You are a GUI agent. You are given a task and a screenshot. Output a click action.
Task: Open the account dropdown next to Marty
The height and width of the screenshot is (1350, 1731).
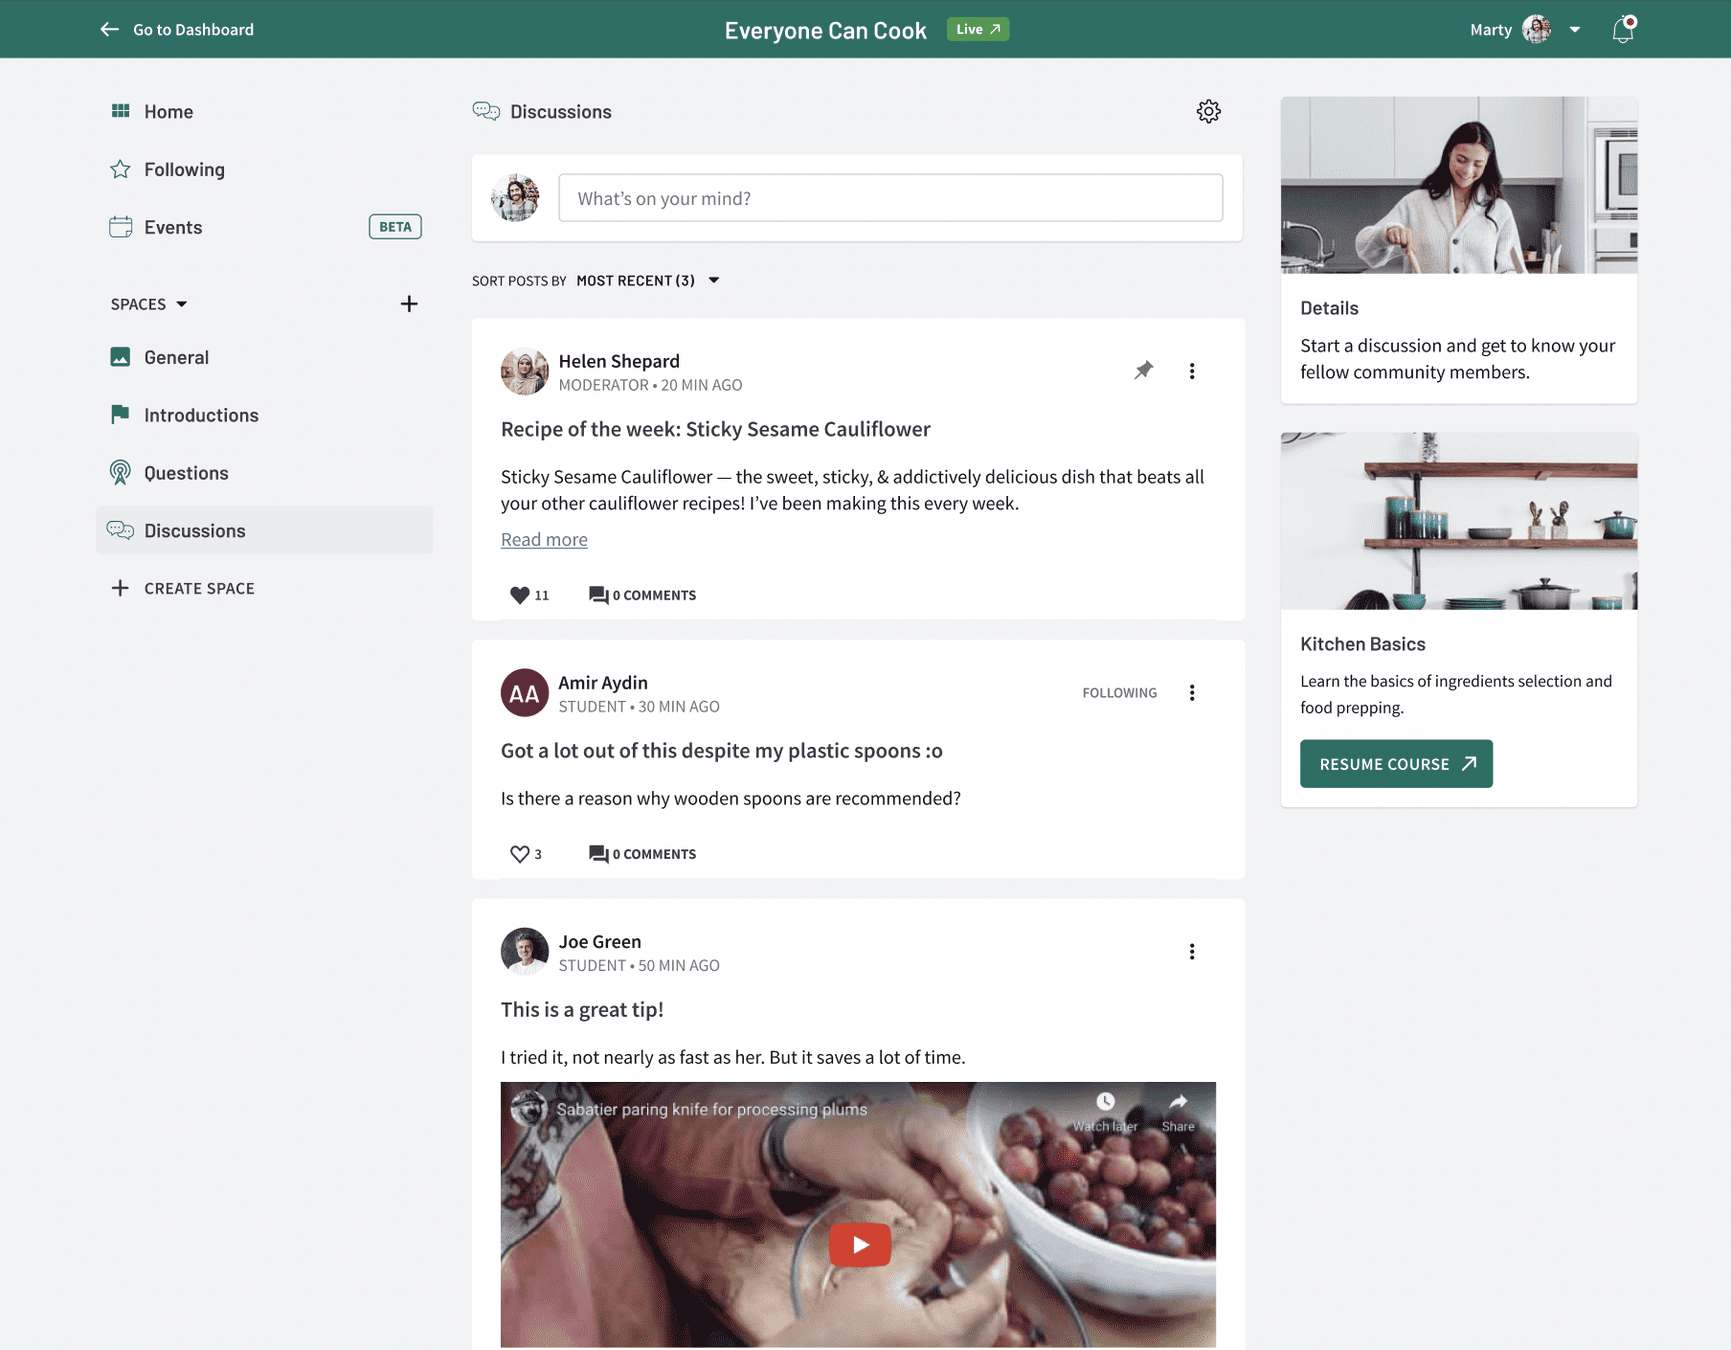click(x=1574, y=29)
